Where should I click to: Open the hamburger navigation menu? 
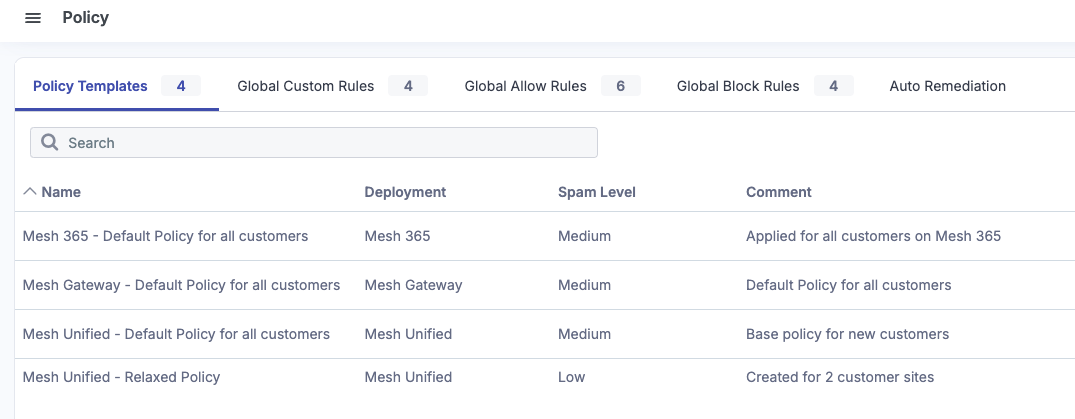pyautogui.click(x=33, y=18)
